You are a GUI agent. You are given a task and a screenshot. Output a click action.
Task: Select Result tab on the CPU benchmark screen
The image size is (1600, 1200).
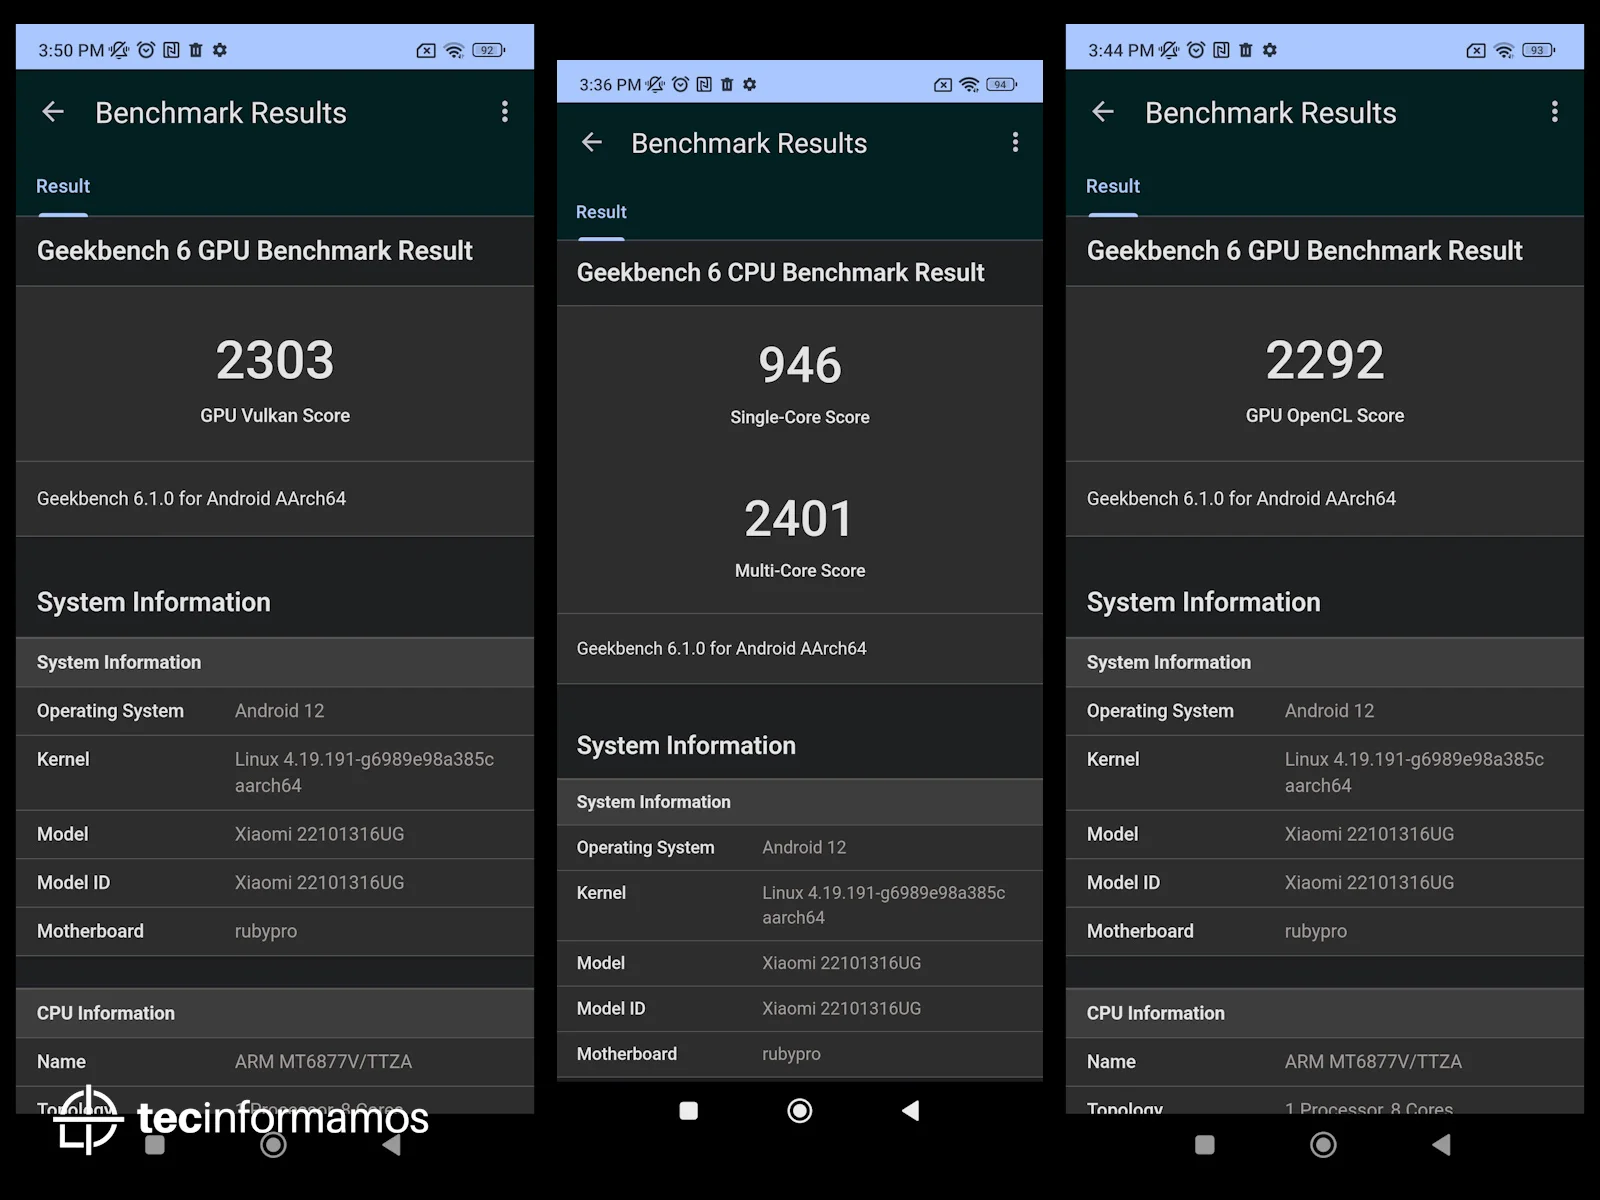tap(601, 212)
